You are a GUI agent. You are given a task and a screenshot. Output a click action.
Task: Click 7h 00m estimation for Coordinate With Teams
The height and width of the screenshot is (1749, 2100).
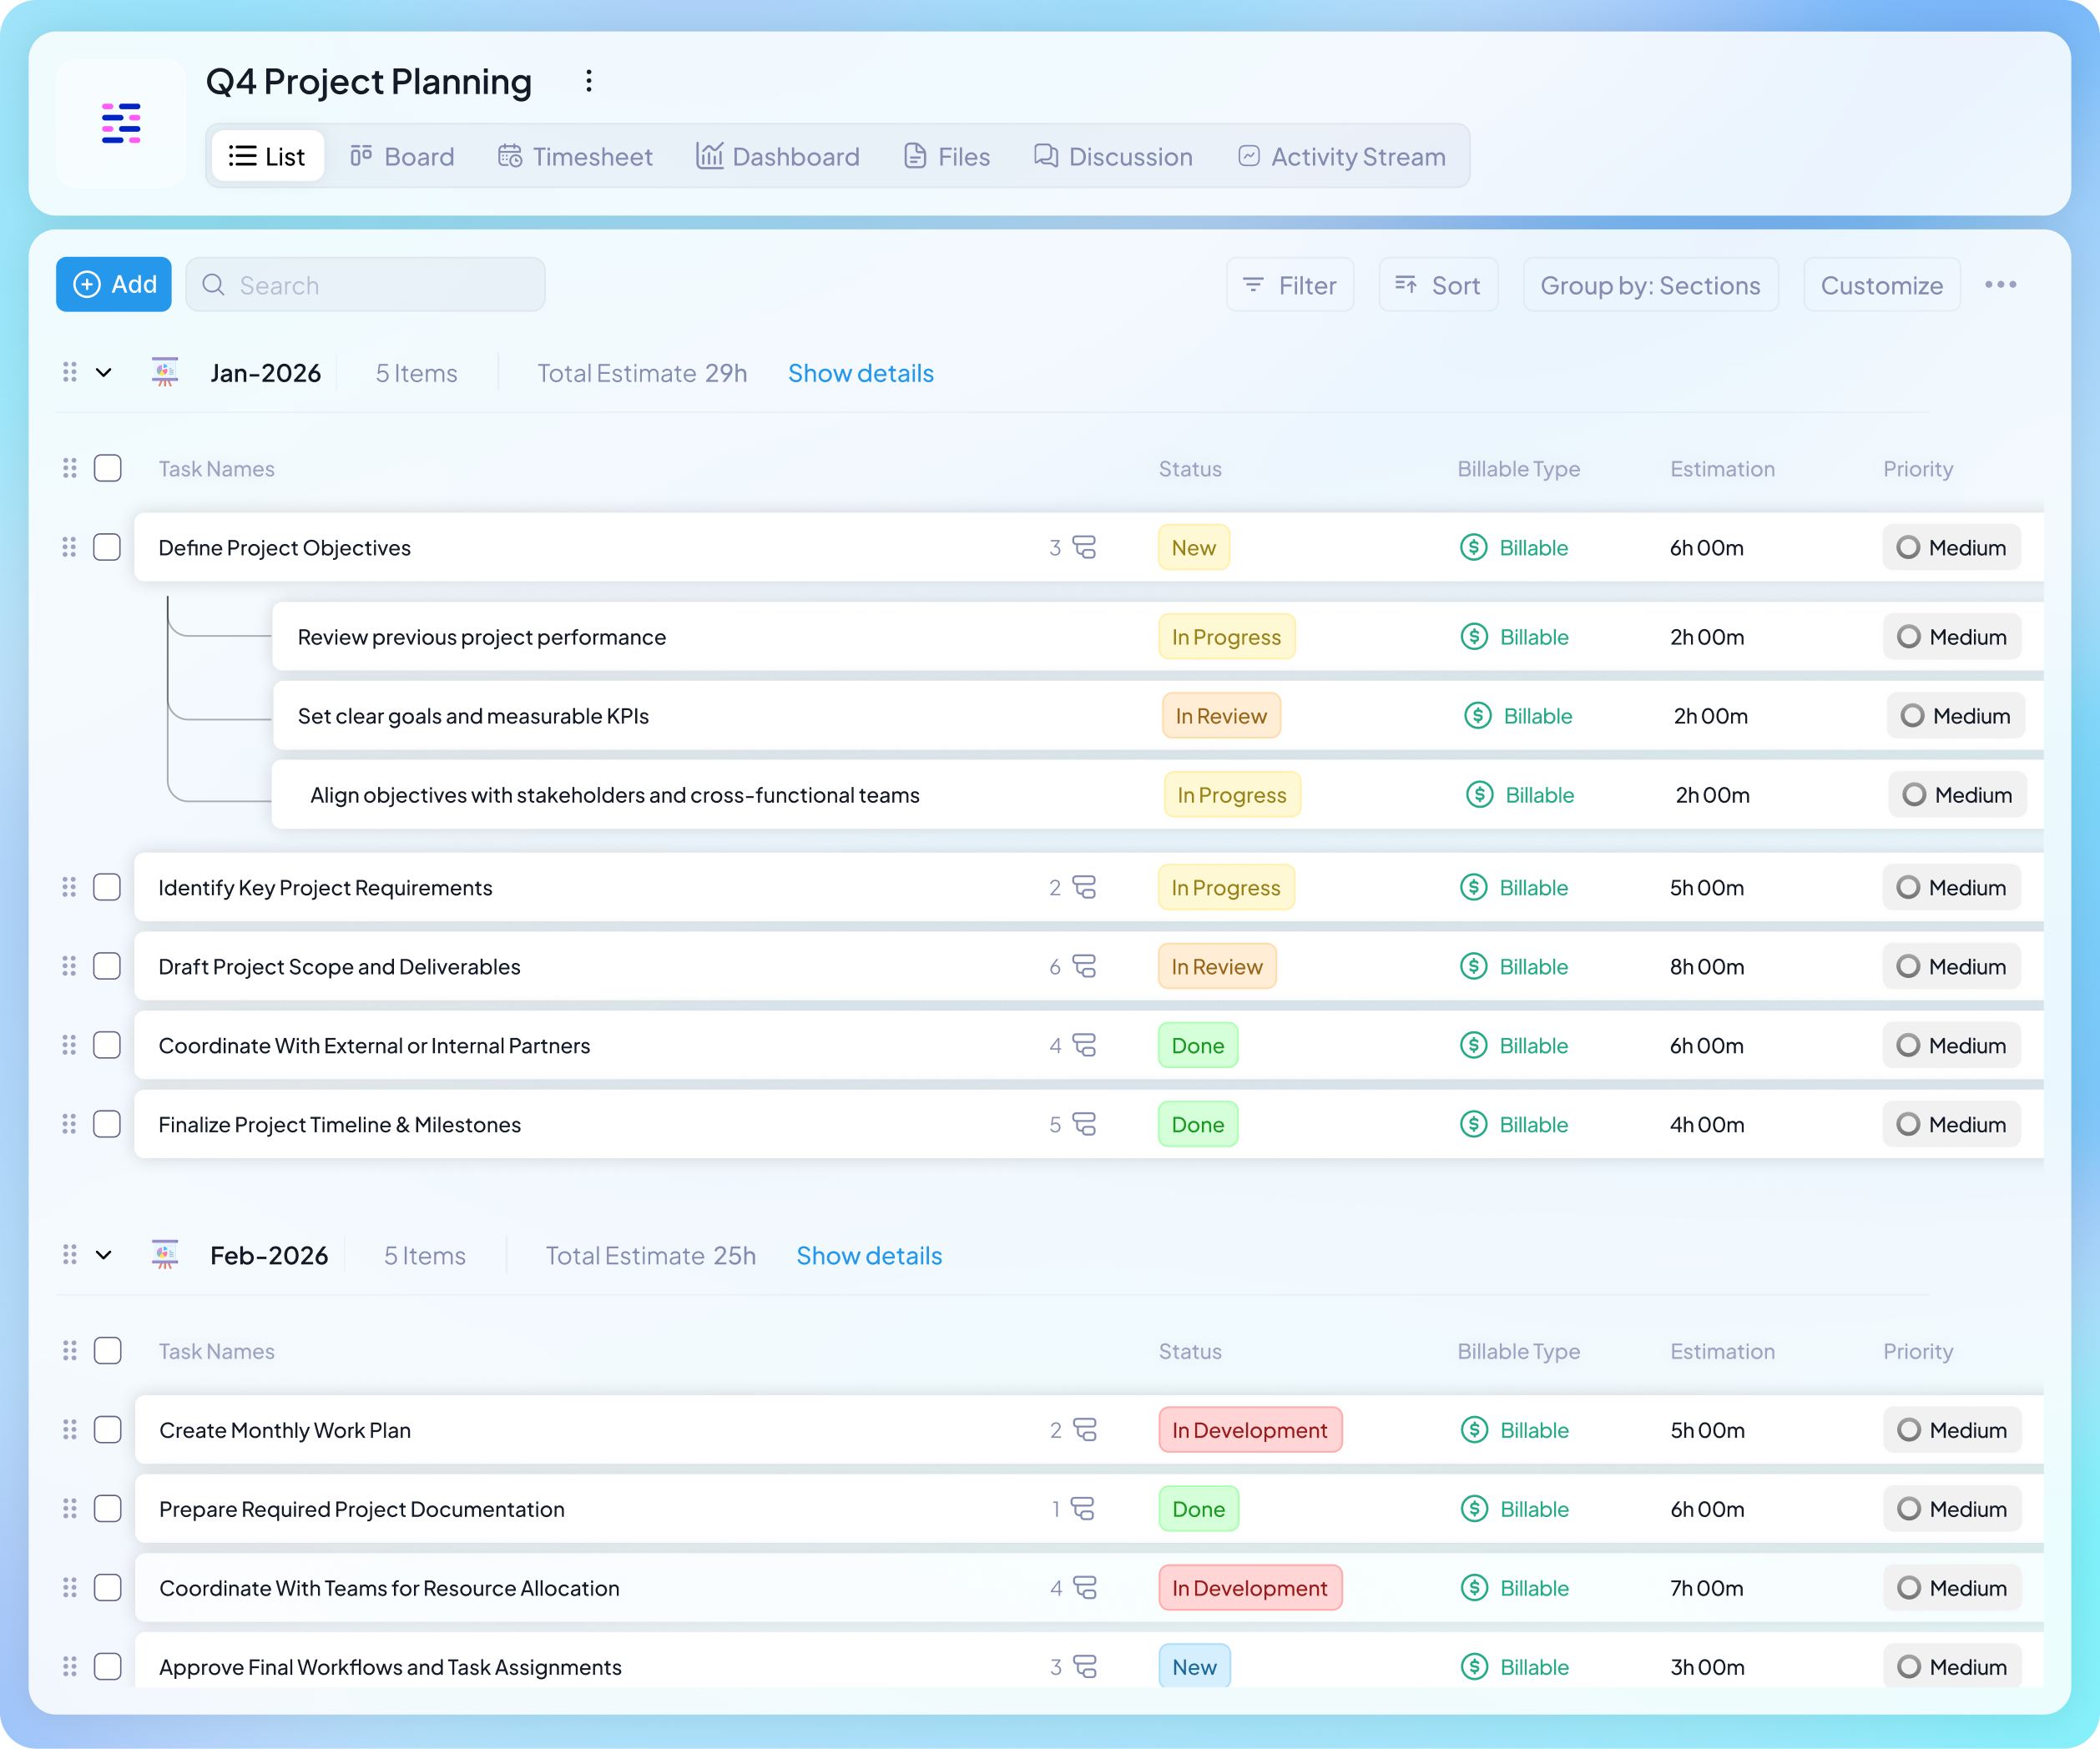[x=1707, y=1588]
